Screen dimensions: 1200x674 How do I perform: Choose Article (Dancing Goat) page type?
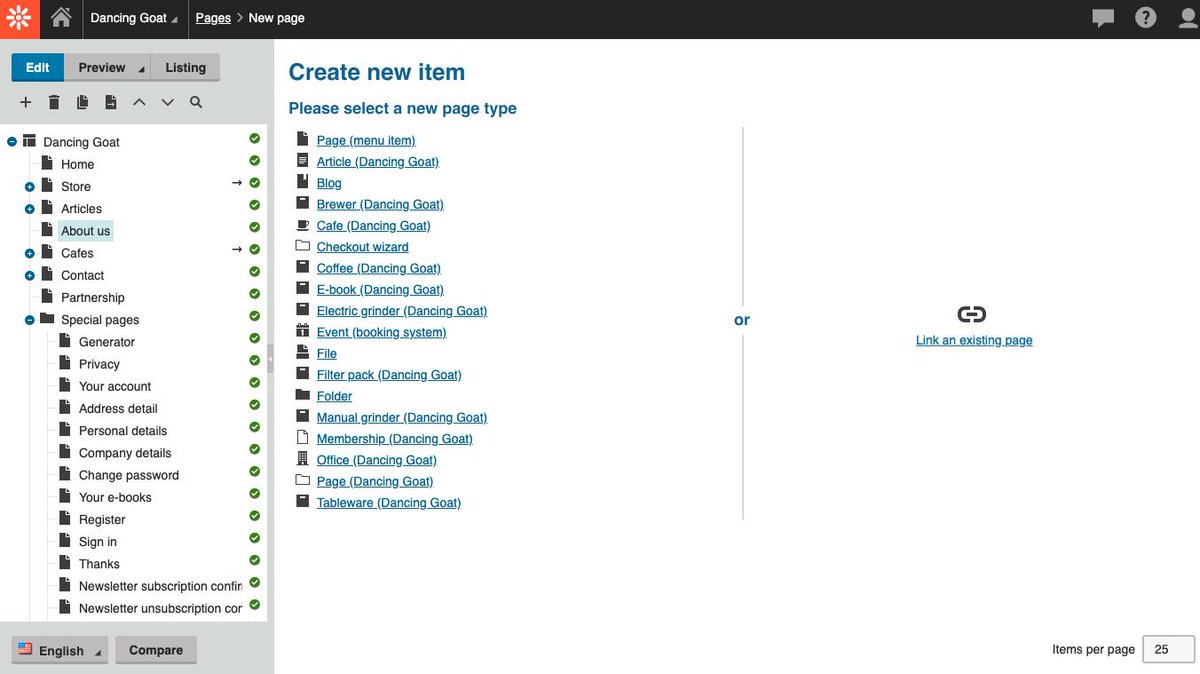click(378, 161)
